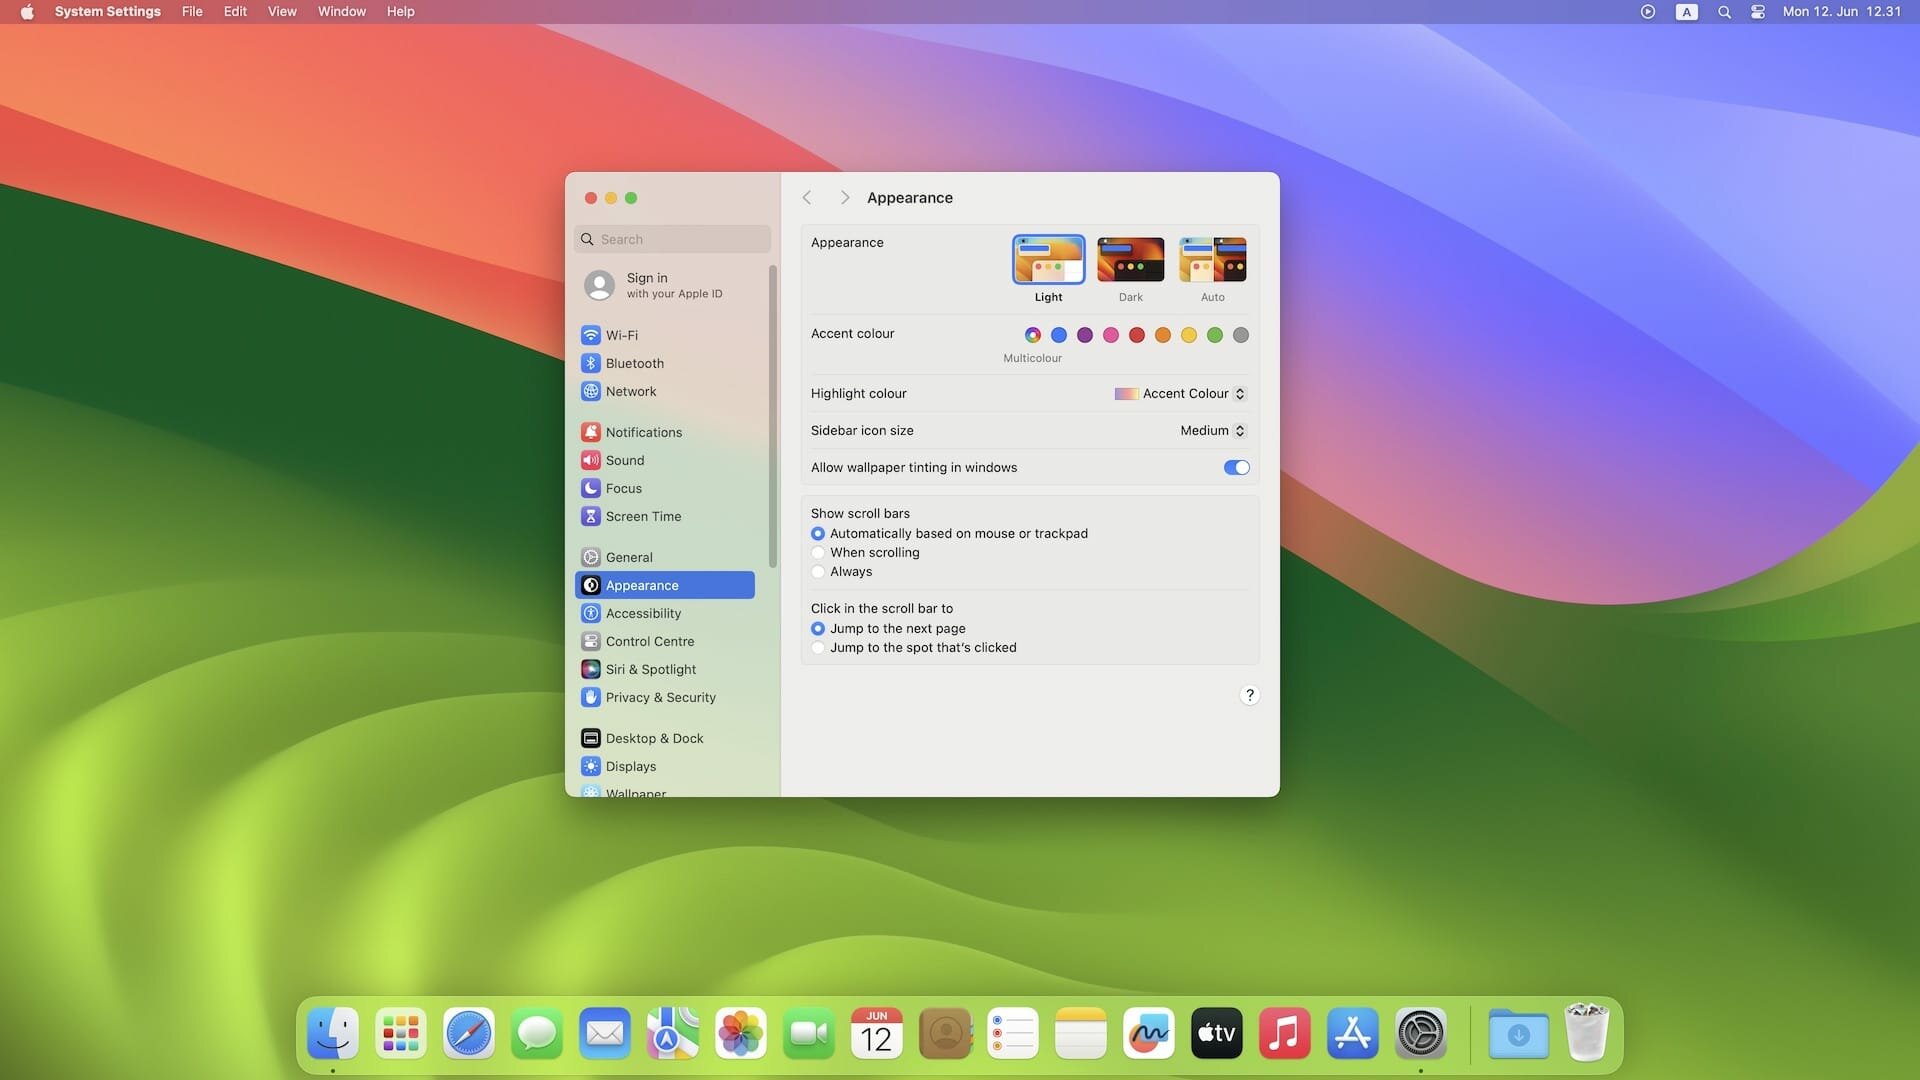Screen dimensions: 1920x1080
Task: Open the Focus settings panel
Action: pos(622,489)
